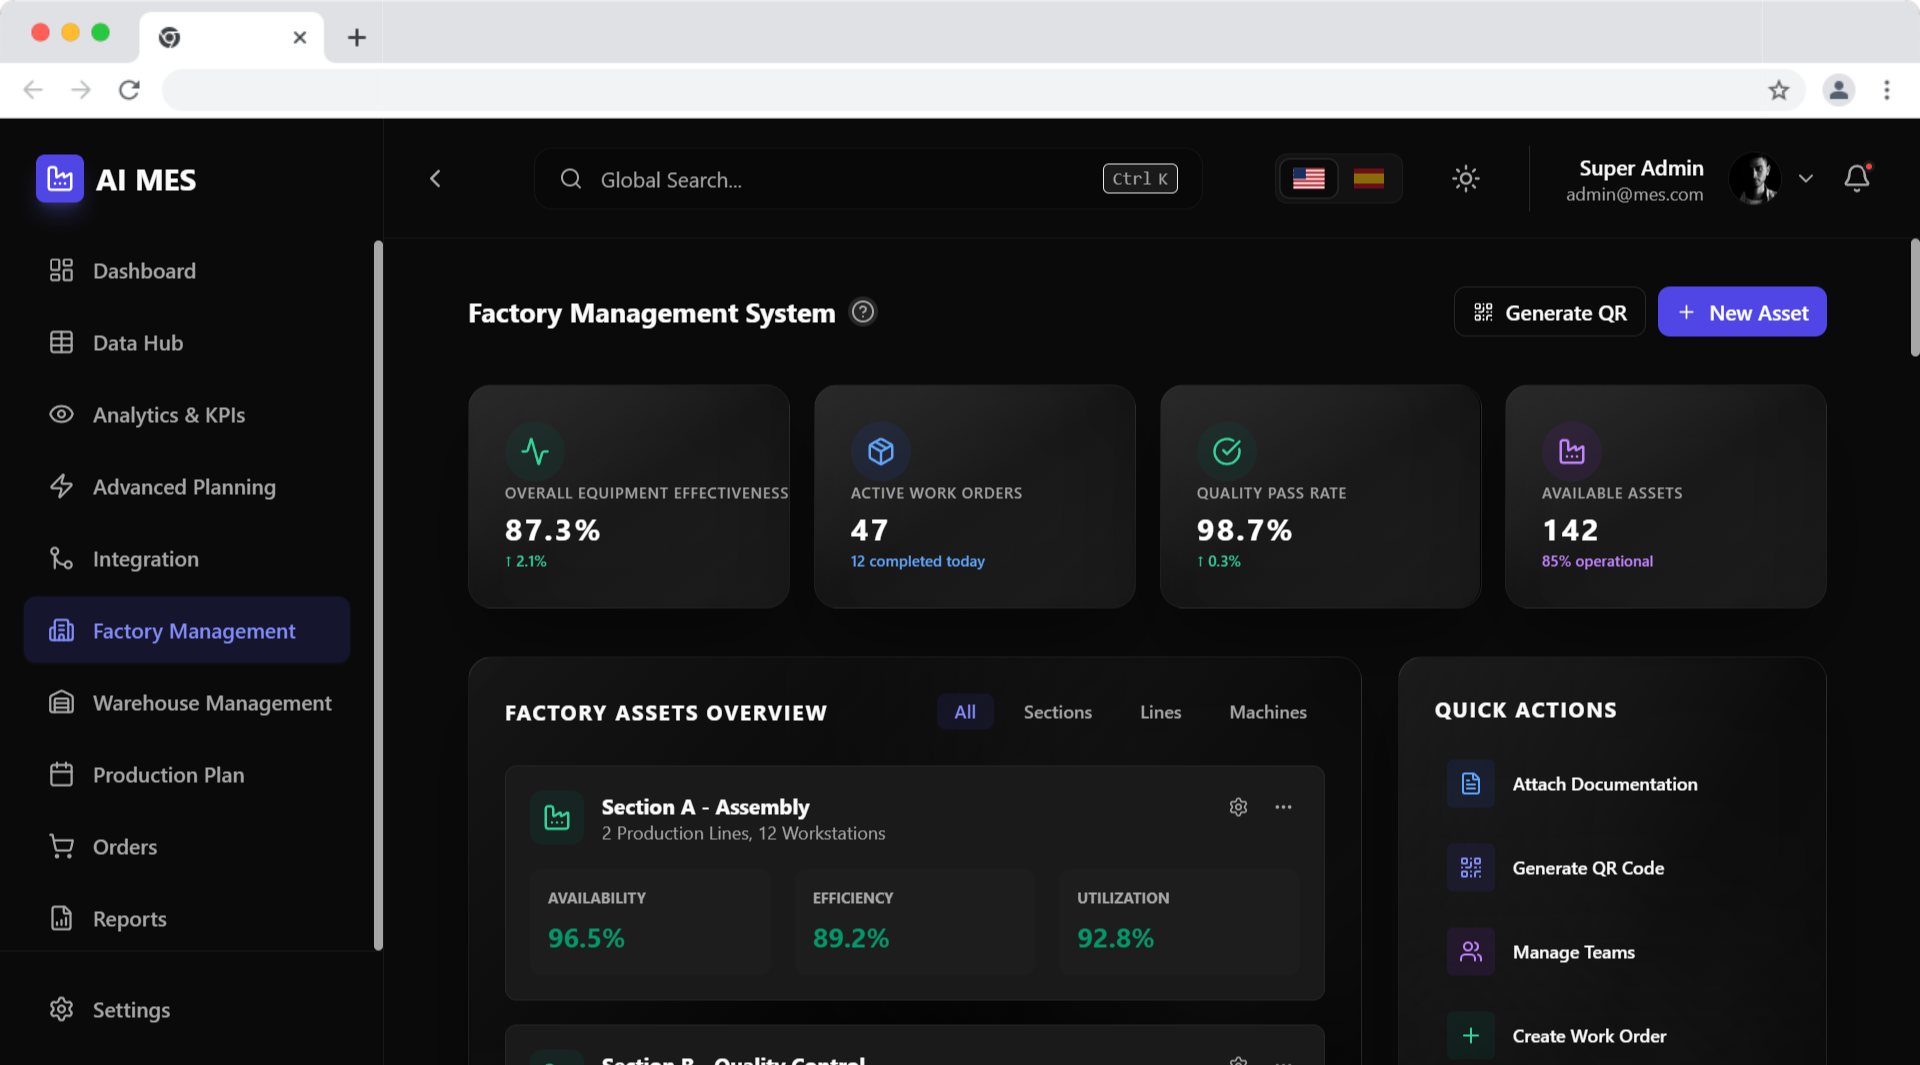The height and width of the screenshot is (1065, 1920).
Task: Bookmark this page with star icon
Action: pos(1778,90)
